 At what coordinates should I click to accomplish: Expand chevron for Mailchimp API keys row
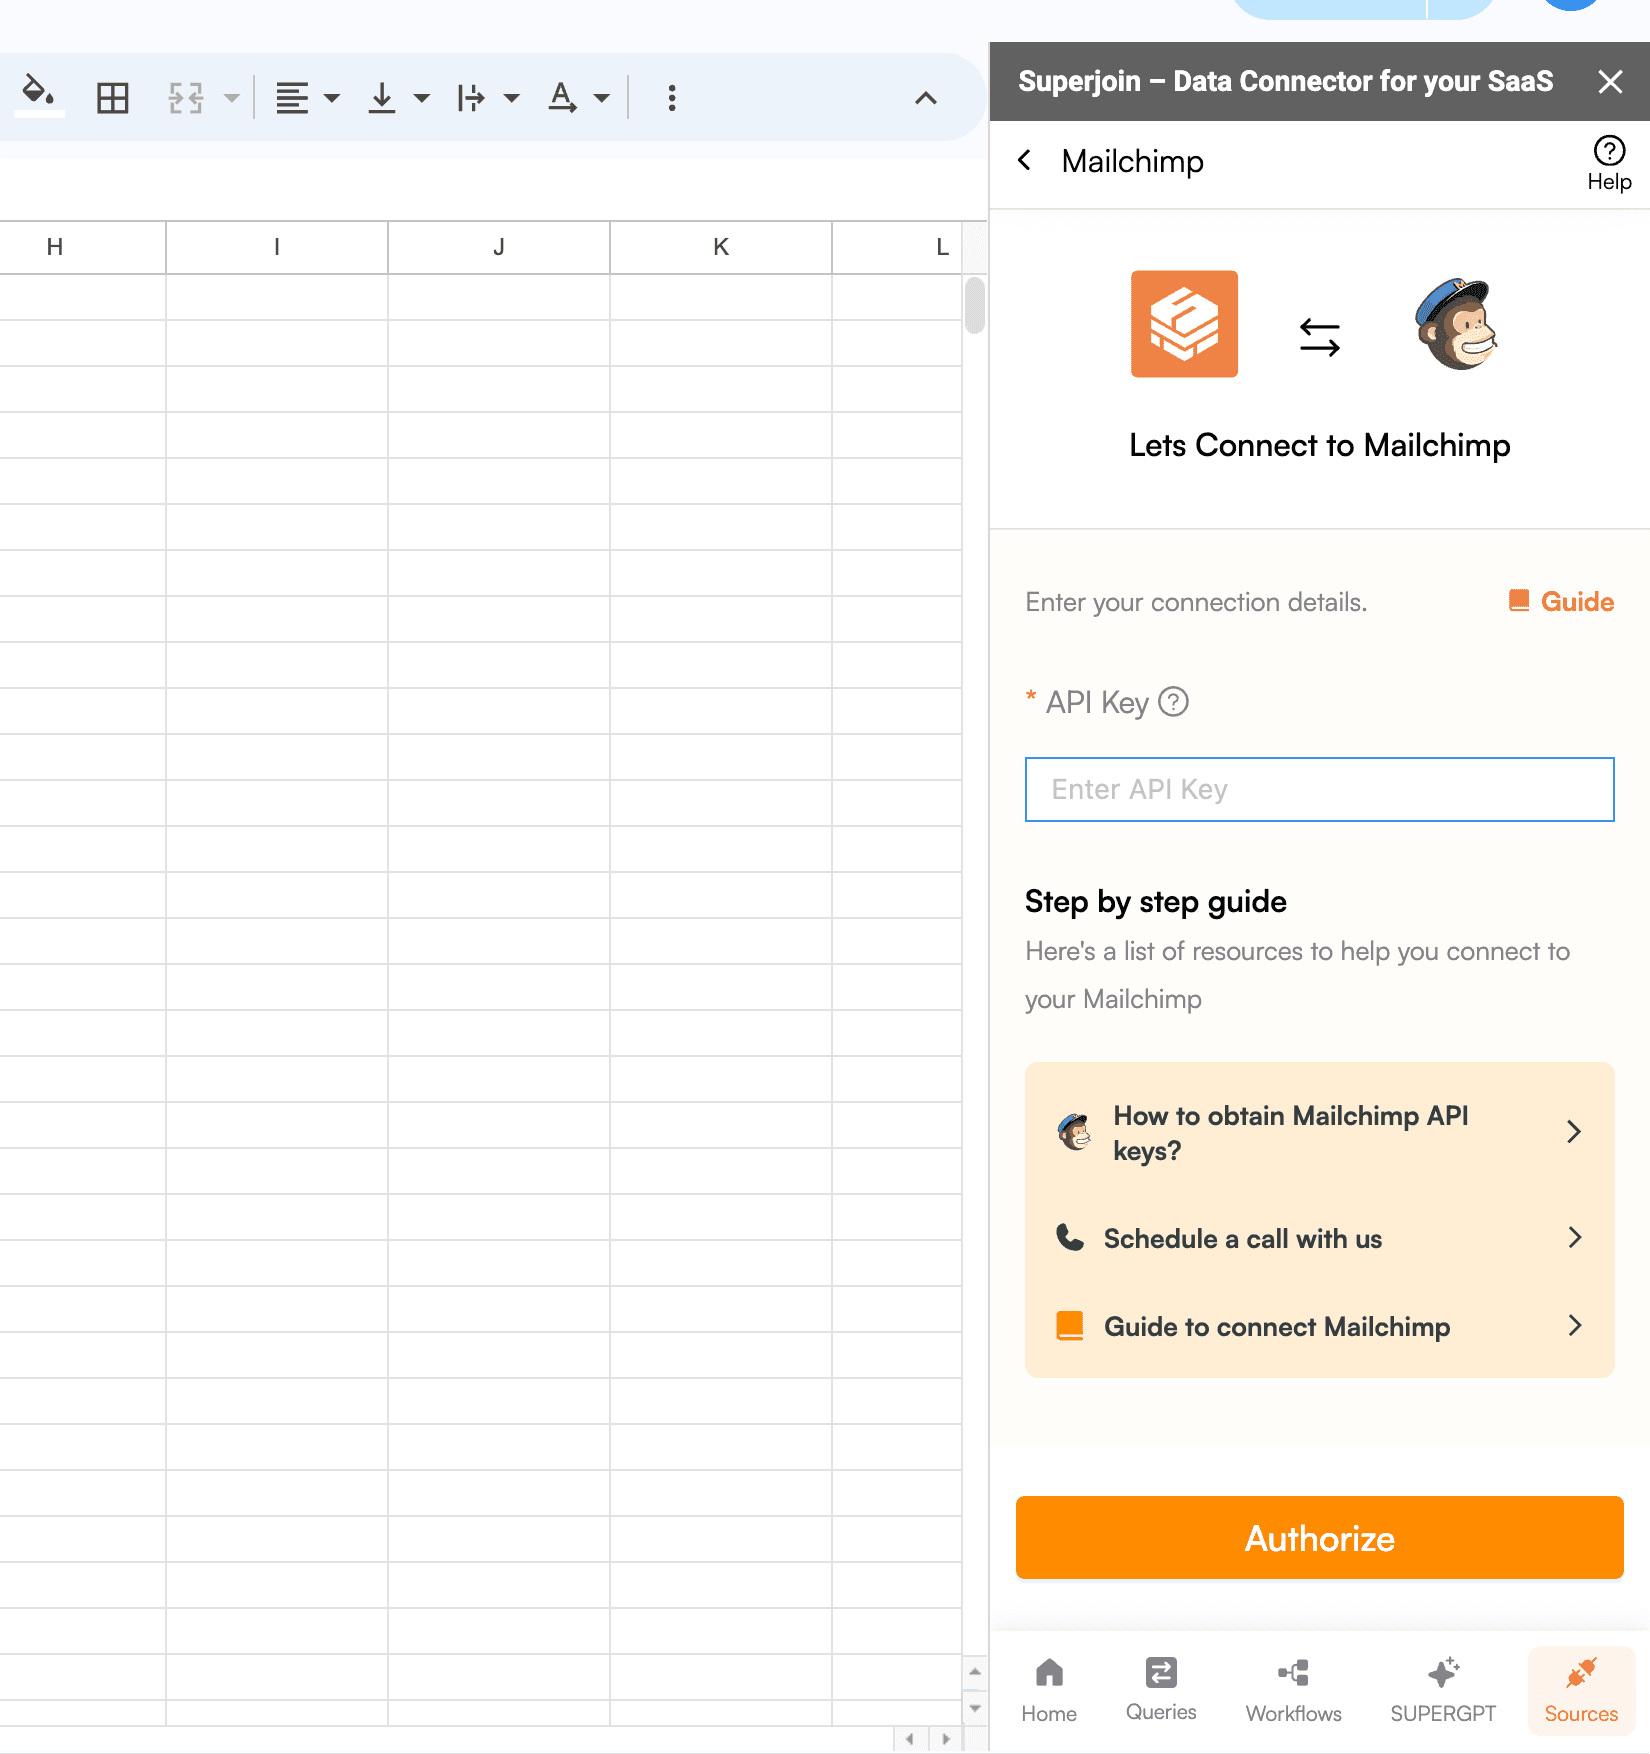tap(1574, 1131)
